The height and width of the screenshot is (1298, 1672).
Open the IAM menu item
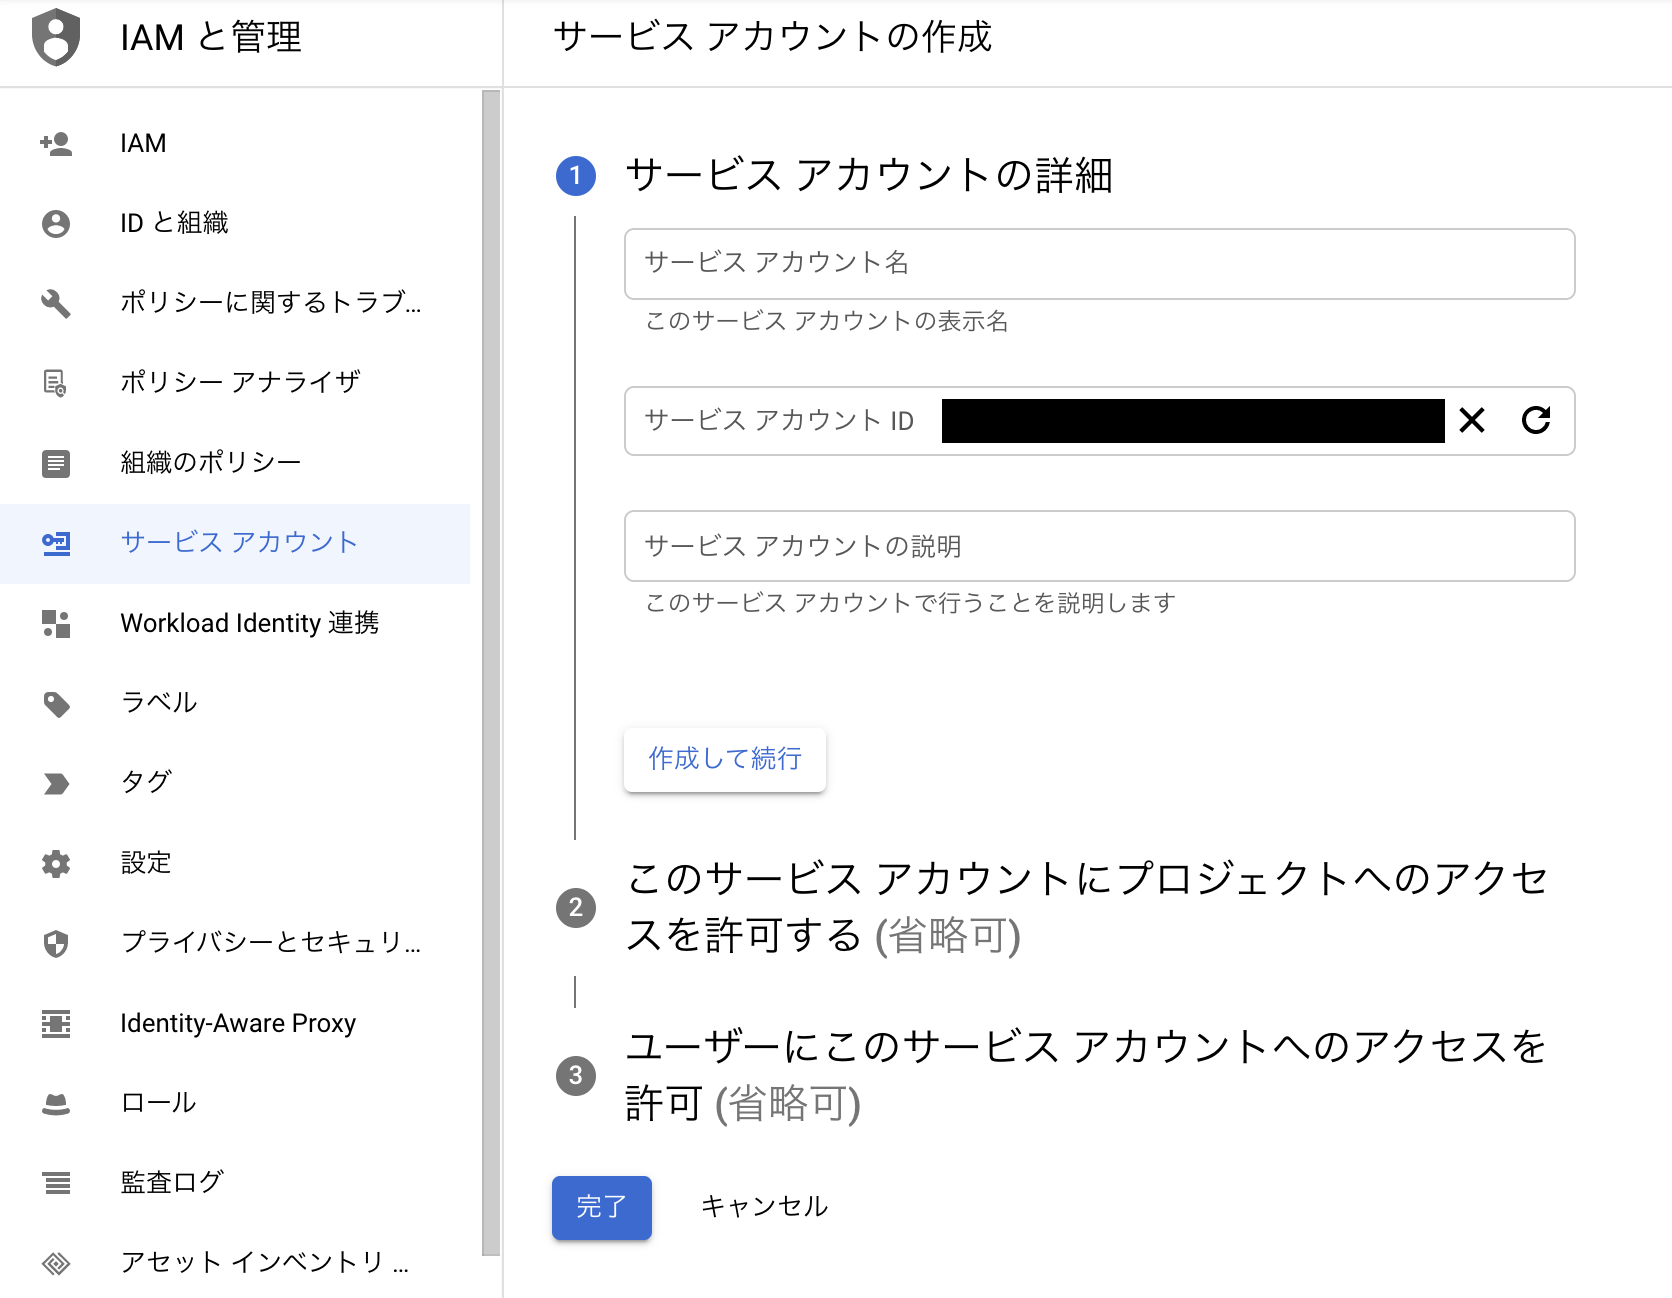(235, 144)
